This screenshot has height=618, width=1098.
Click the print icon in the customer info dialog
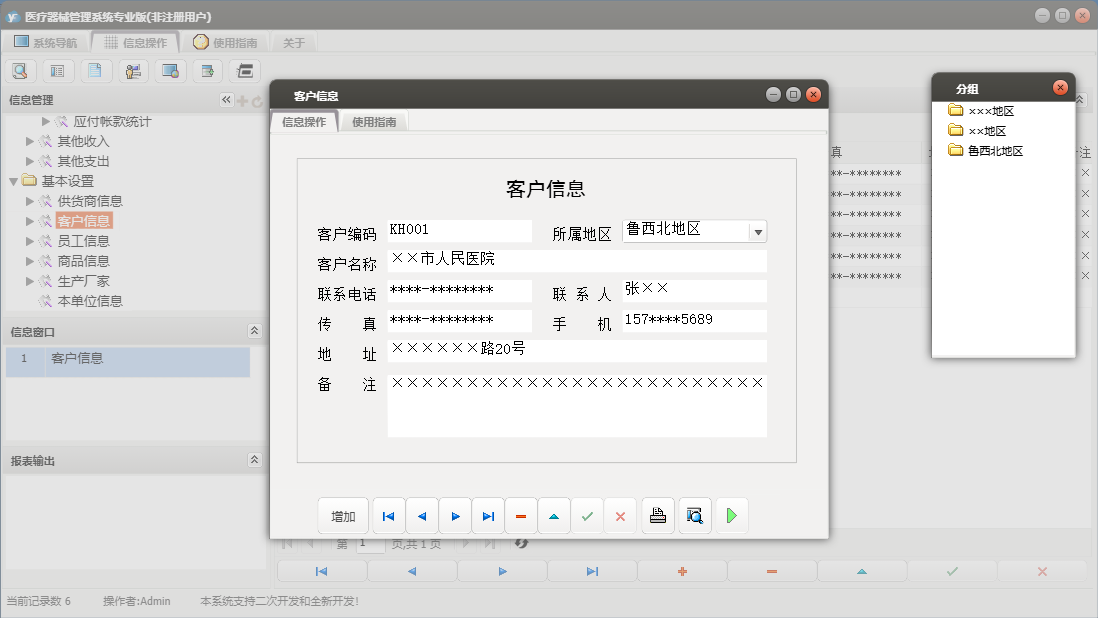point(657,515)
